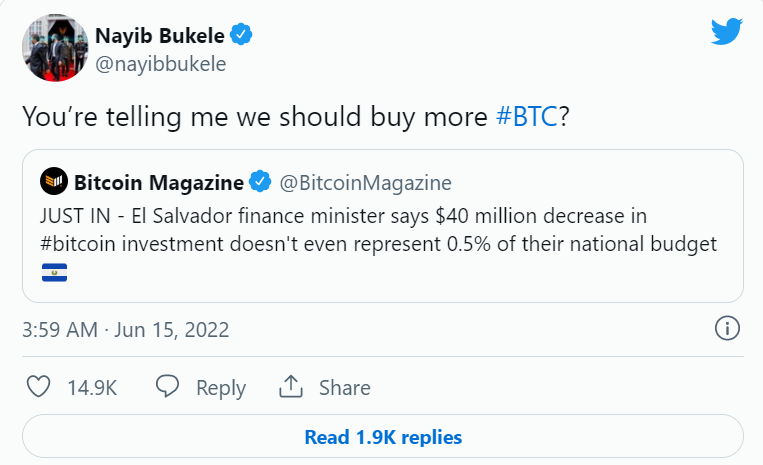Click the Twitter bird logo
Image resolution: width=763 pixels, height=465 pixels.
(x=726, y=32)
